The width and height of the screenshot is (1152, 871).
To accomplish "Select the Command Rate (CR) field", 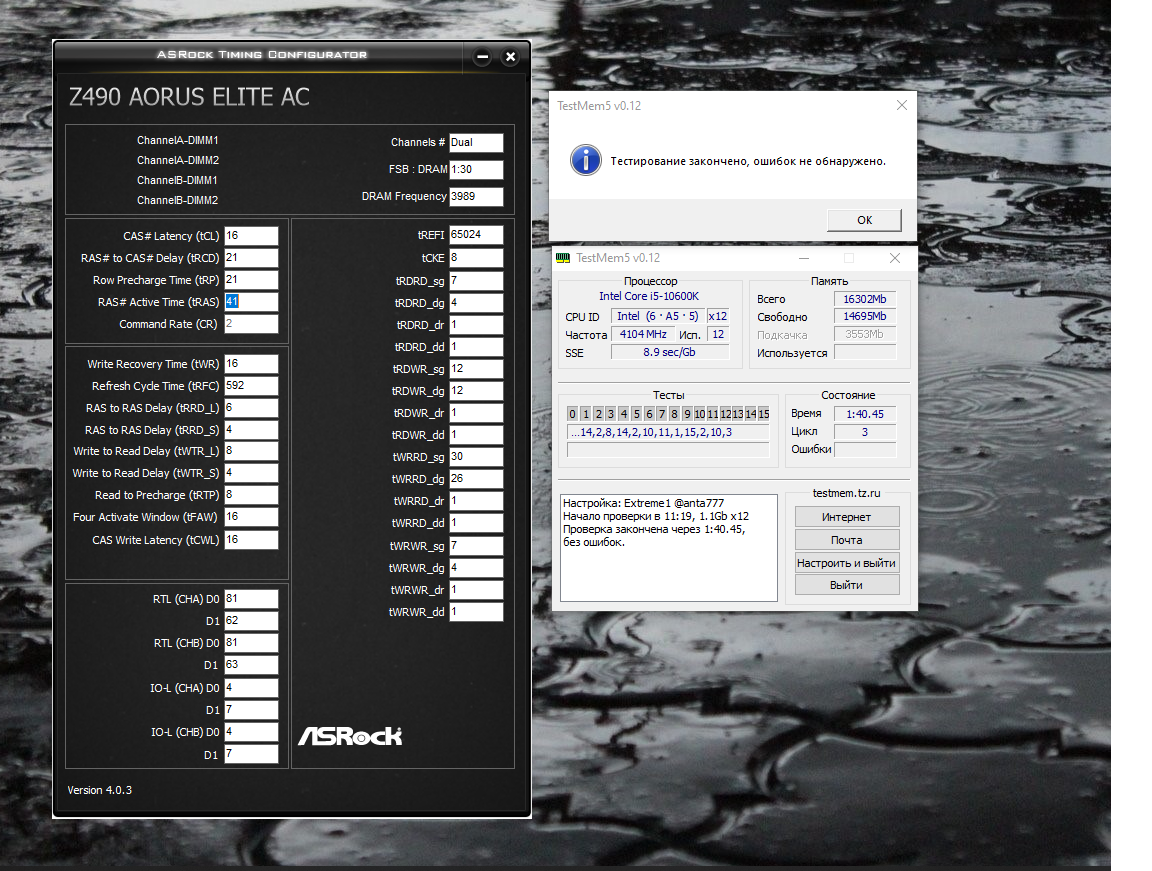I will click(251, 324).
